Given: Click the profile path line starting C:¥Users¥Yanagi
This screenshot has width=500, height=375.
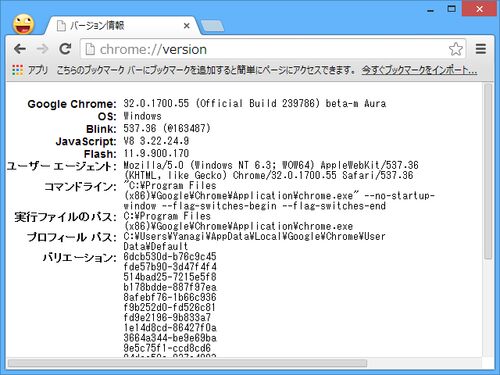Looking at the screenshot, I should [x=254, y=236].
